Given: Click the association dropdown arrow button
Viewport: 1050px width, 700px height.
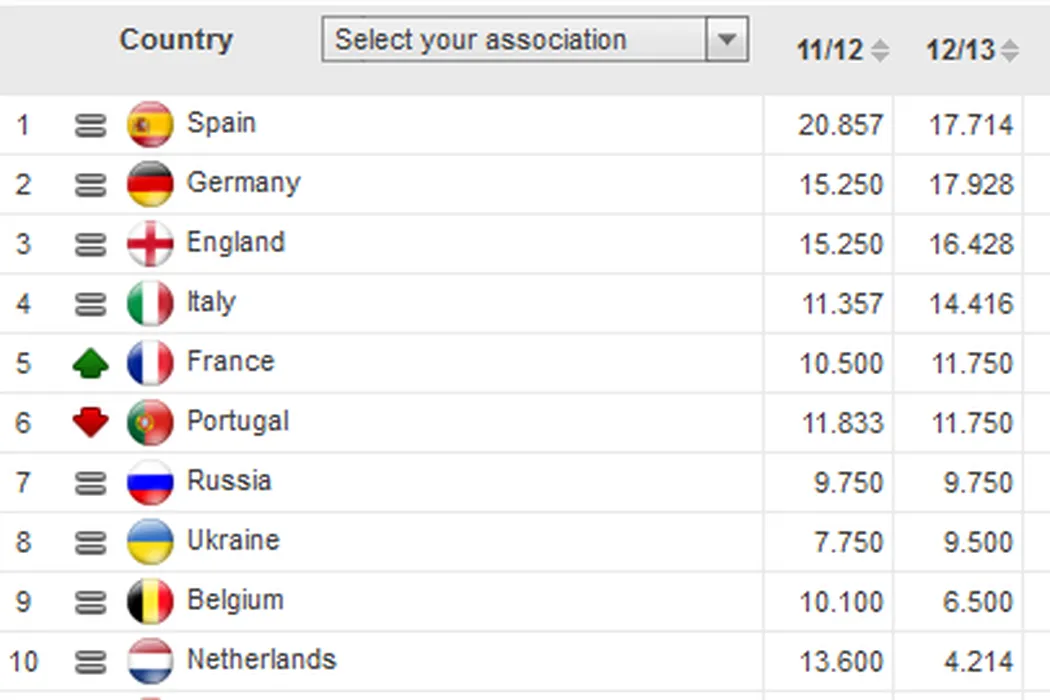Looking at the screenshot, I should click(x=727, y=40).
